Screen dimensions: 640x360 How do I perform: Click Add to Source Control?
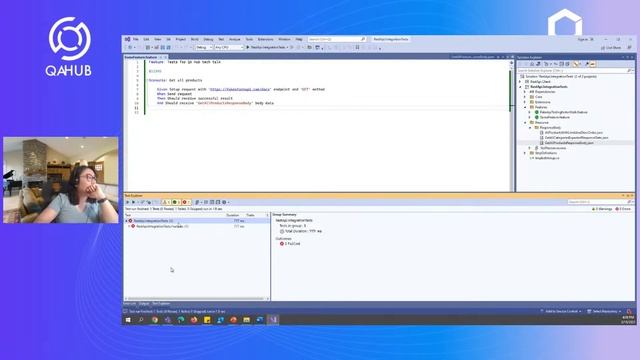[x=561, y=311]
